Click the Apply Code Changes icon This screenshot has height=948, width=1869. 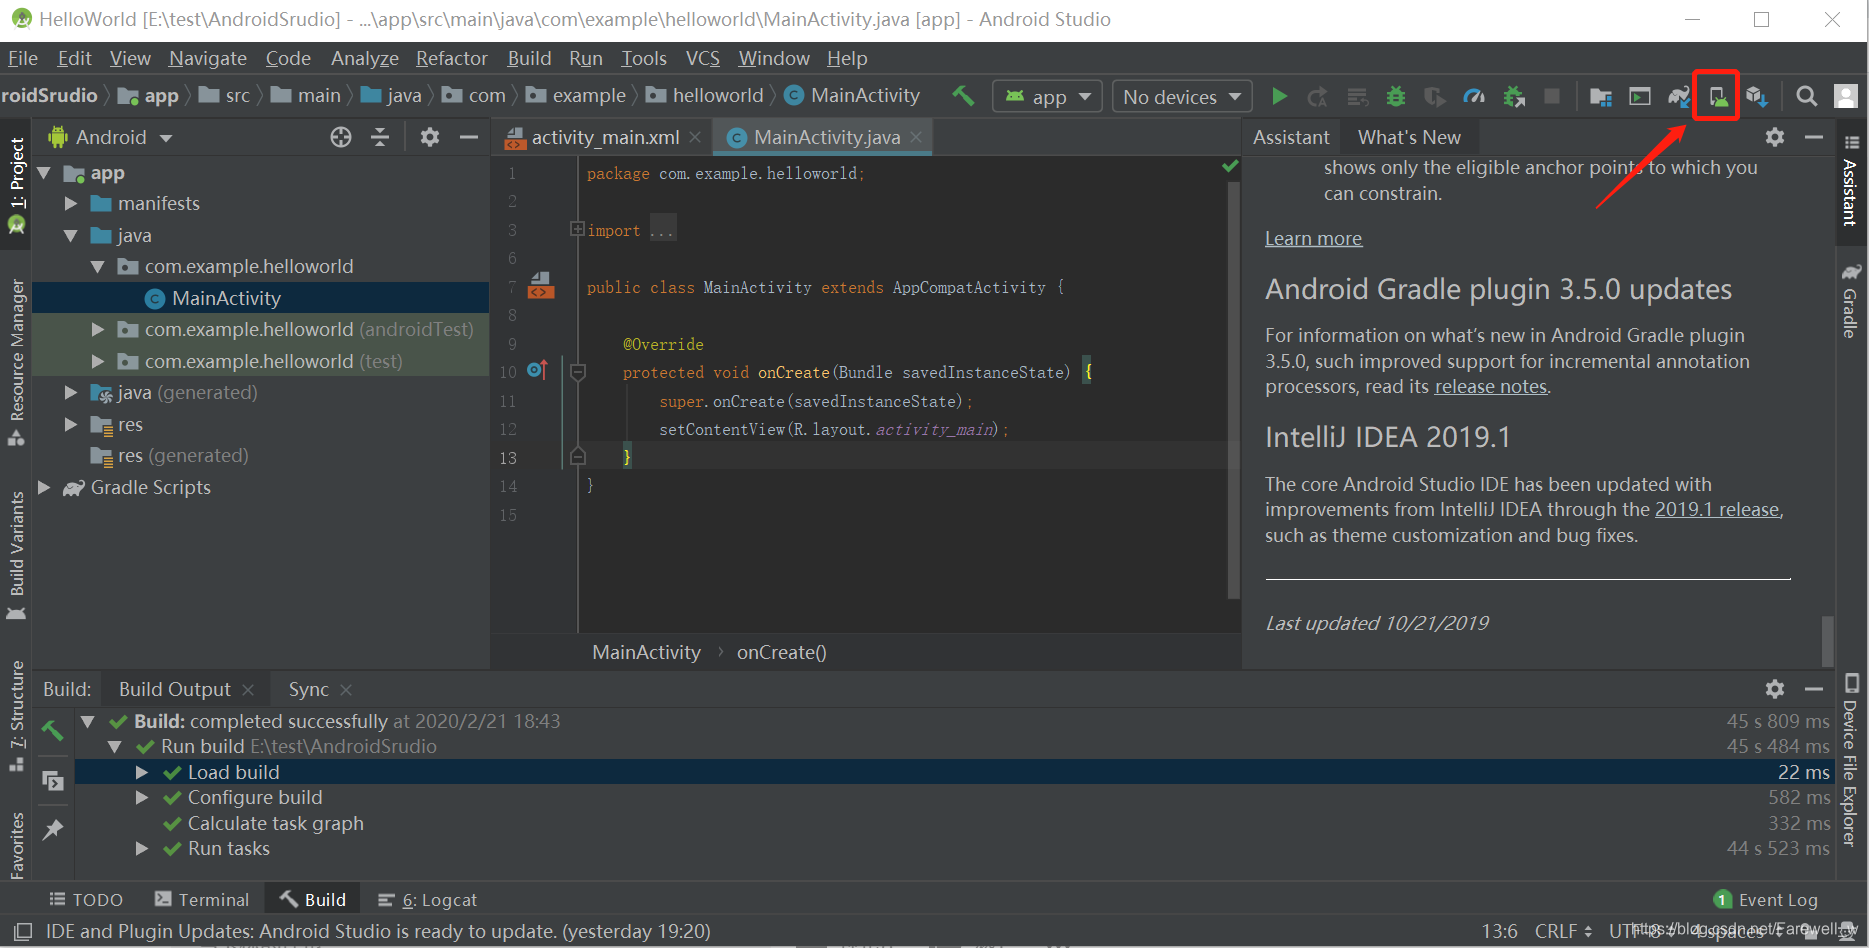coord(1357,96)
